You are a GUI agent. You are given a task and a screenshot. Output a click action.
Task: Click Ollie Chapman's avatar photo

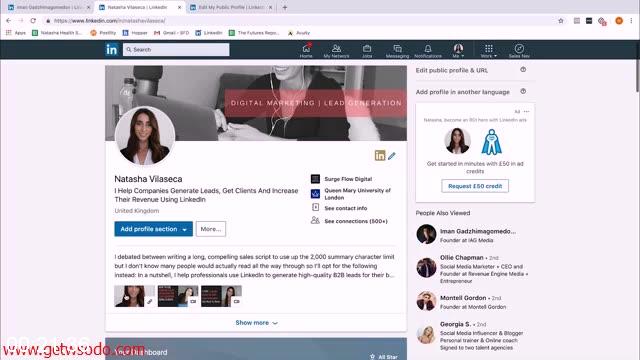tap(427, 268)
